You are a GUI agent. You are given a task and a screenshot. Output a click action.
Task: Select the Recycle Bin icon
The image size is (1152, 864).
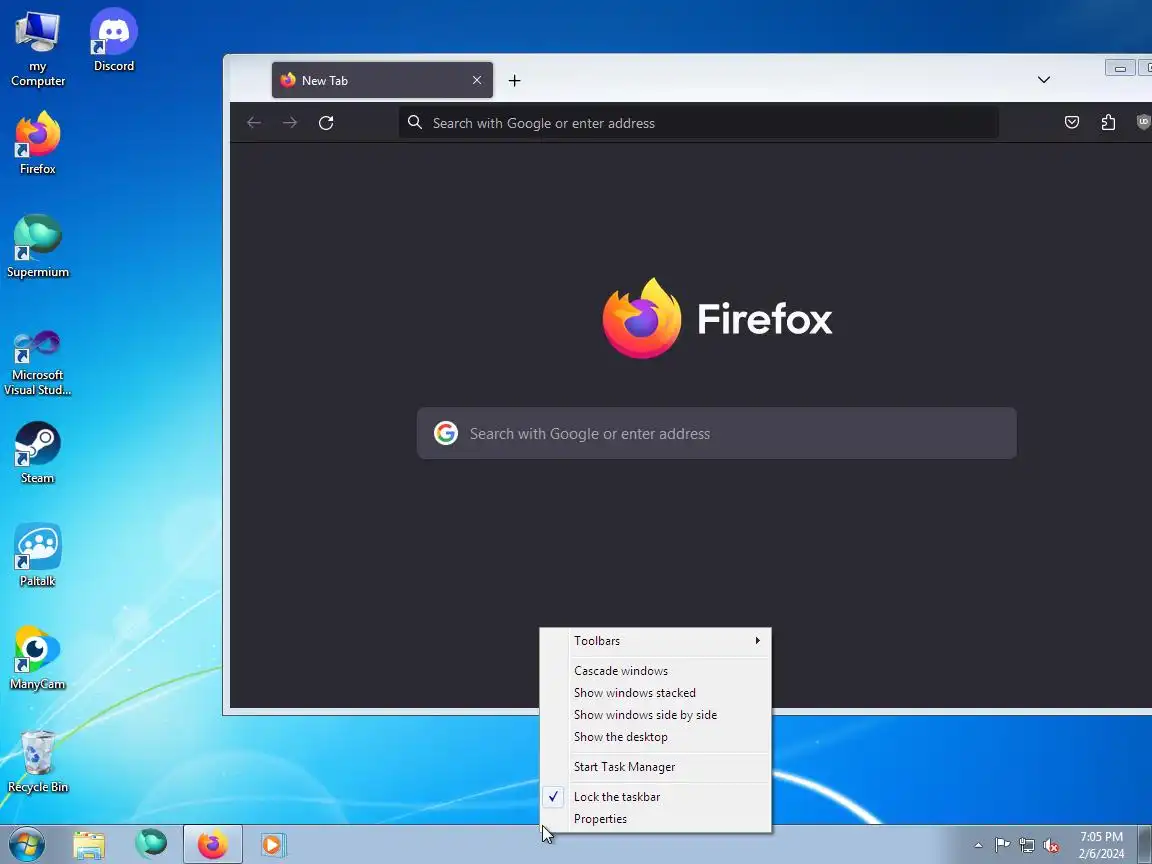[x=37, y=762]
